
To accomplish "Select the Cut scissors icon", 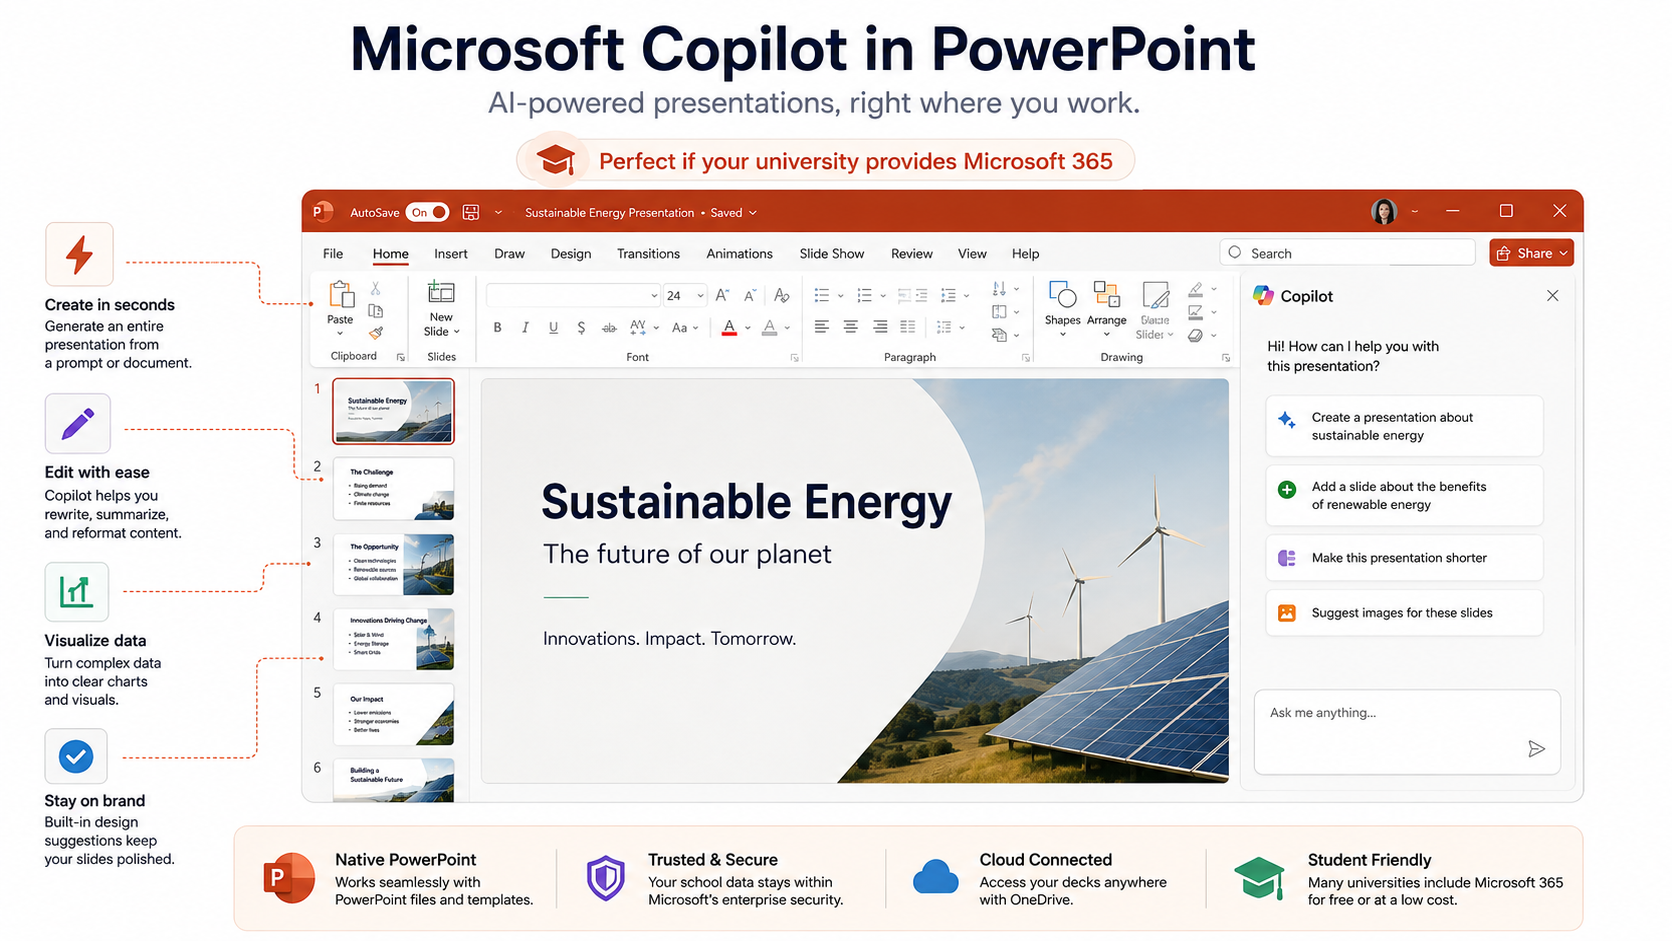I will tap(376, 288).
